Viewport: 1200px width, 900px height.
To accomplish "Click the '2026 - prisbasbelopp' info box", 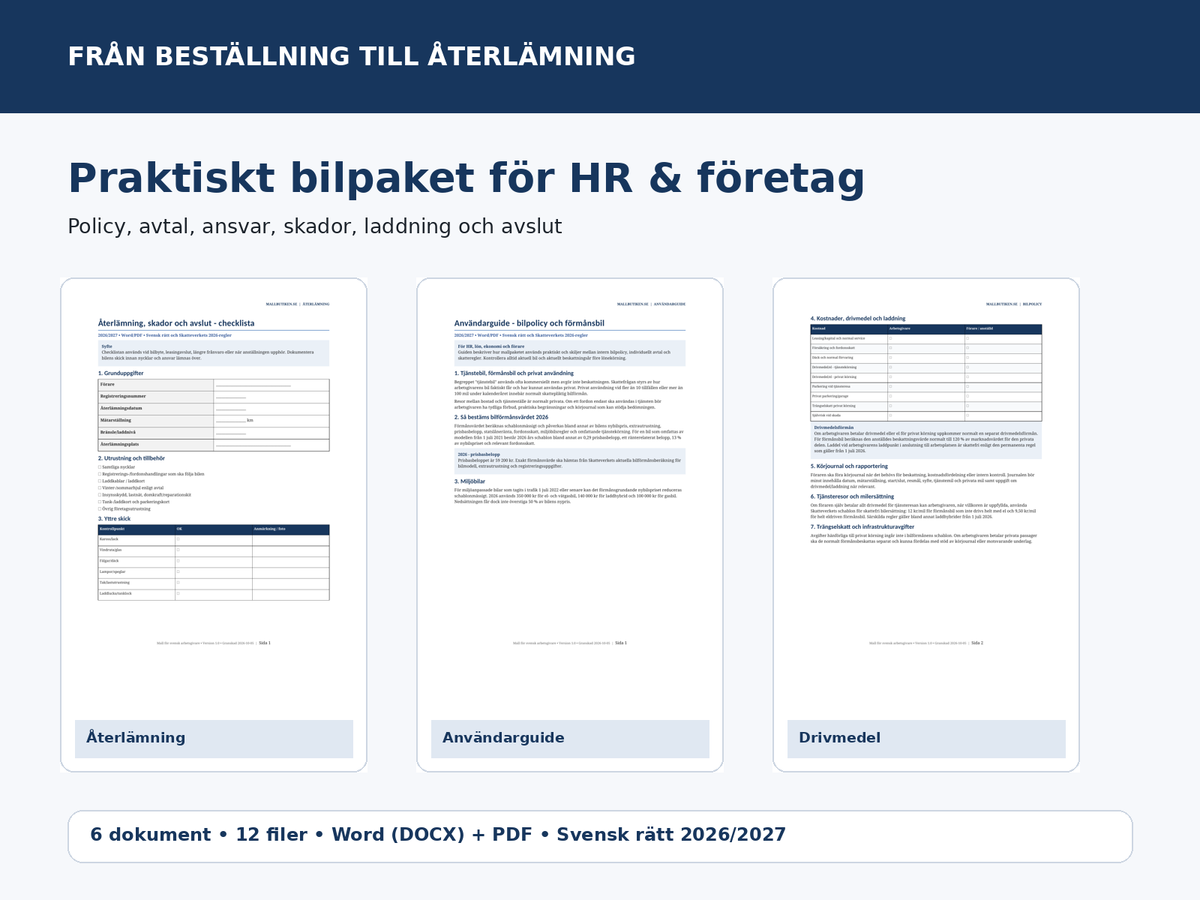I will tap(570, 460).
